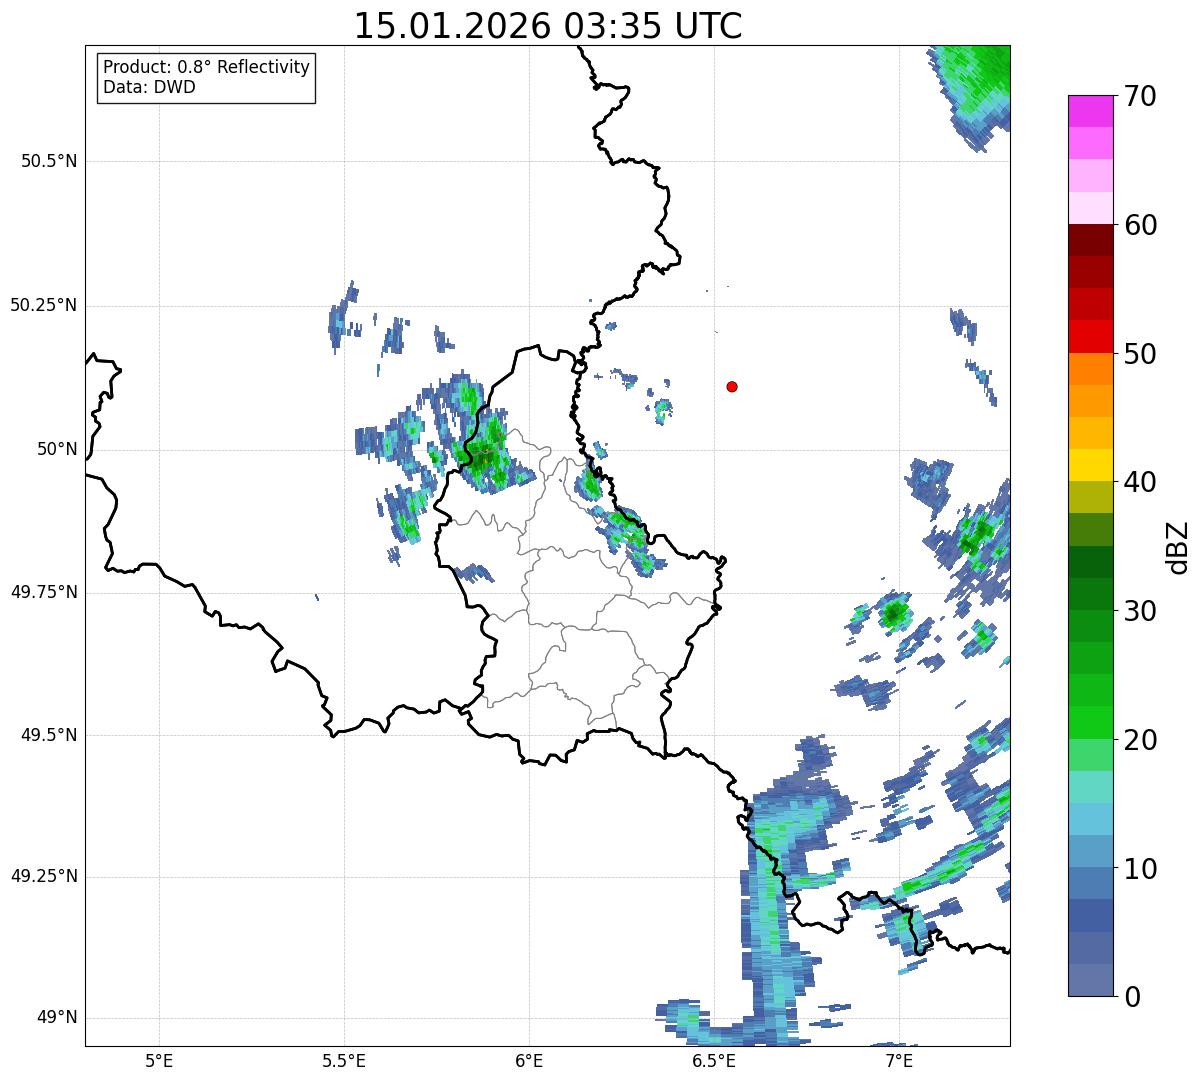This screenshot has height=1081, width=1202.
Task: Pick the bright green swatch above 20
Action: point(1090,723)
